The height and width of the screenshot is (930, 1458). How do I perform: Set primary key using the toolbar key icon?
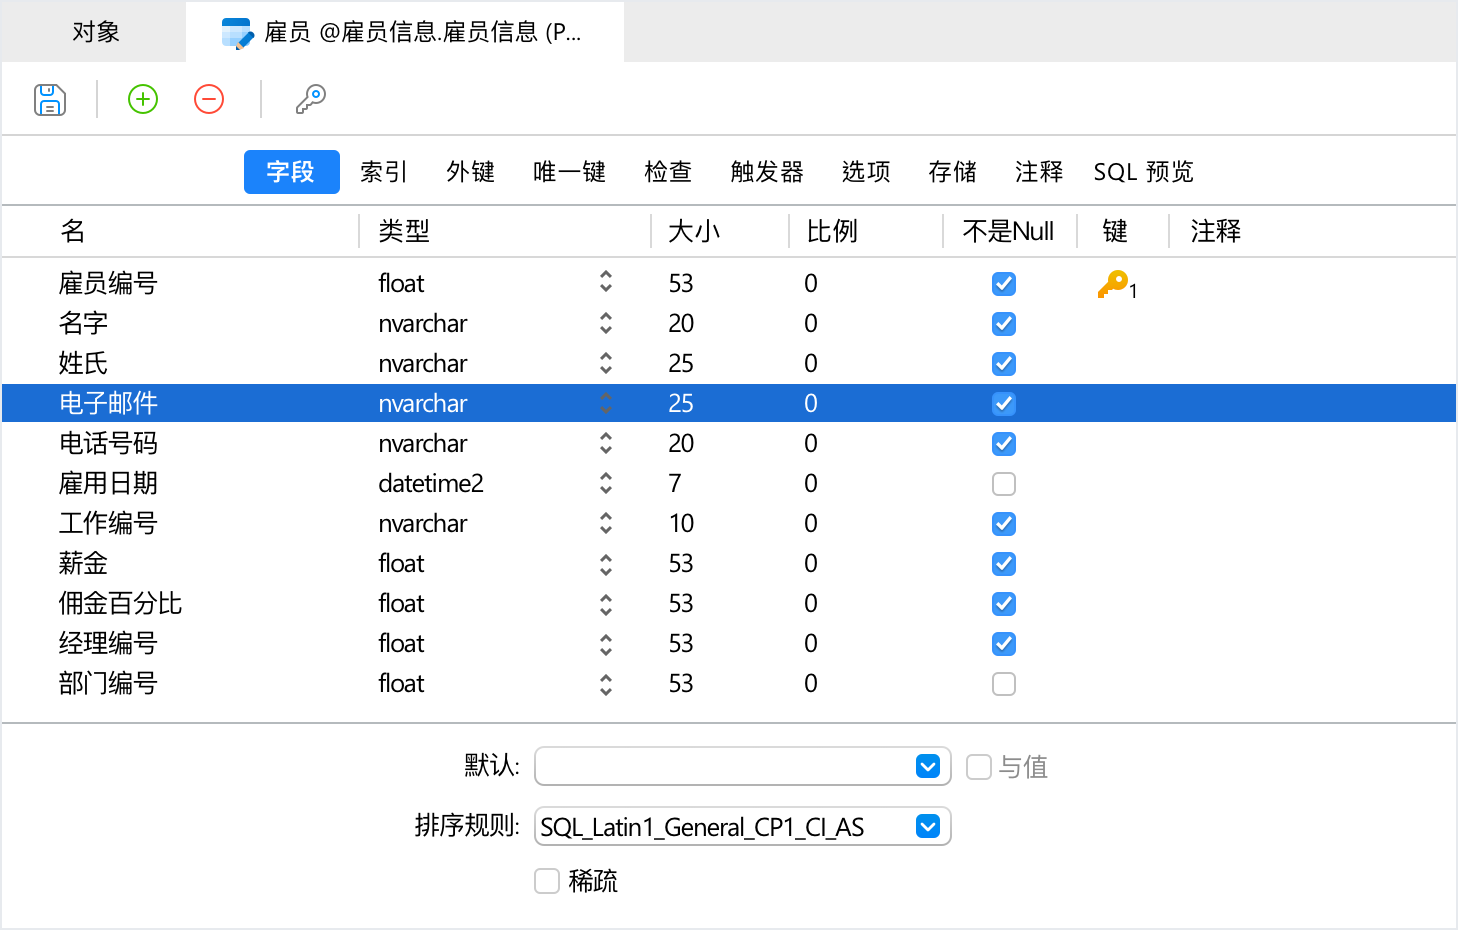pos(310,98)
